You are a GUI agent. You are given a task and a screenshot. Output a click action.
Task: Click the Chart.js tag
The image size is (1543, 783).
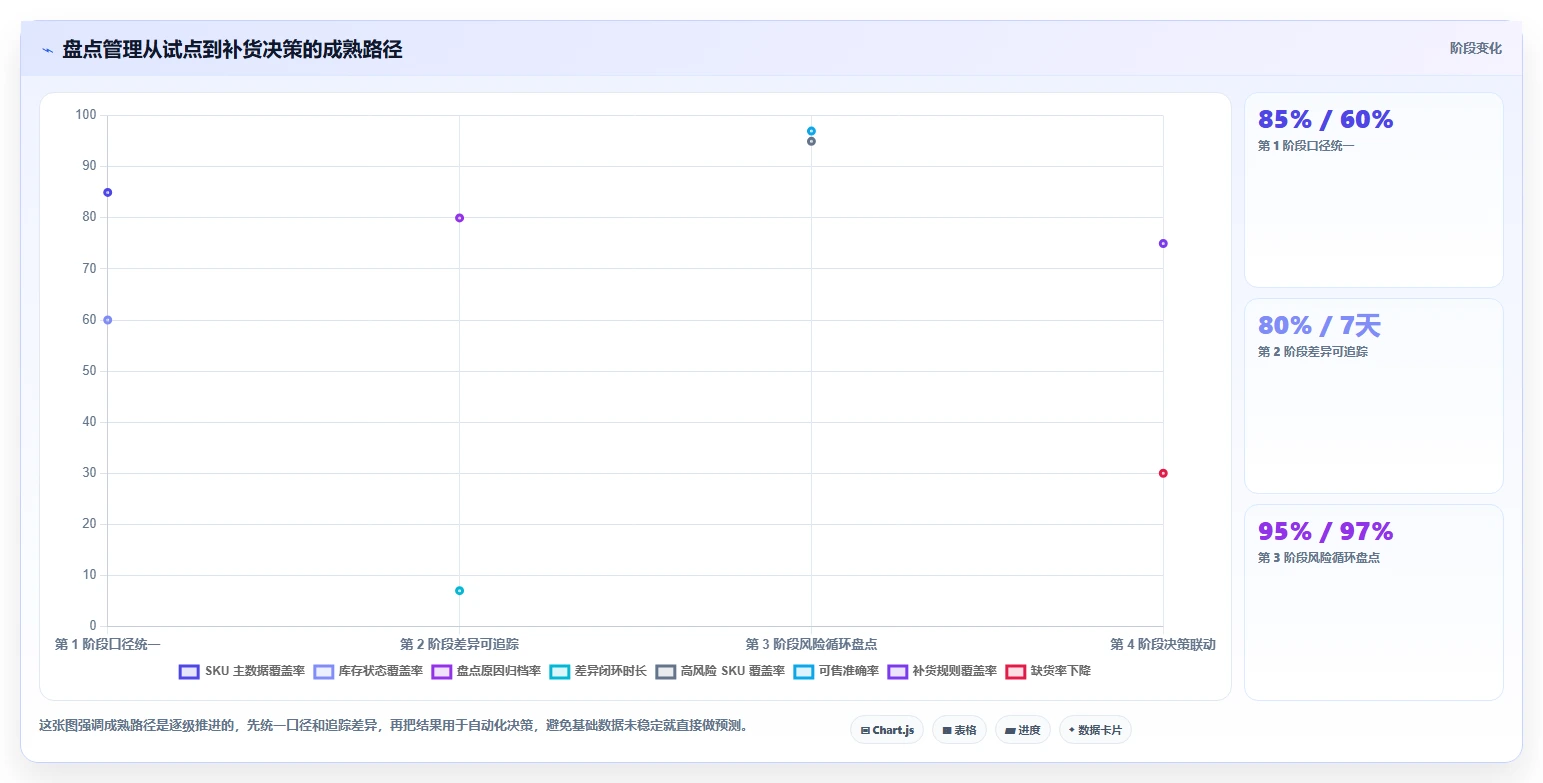pos(887,730)
